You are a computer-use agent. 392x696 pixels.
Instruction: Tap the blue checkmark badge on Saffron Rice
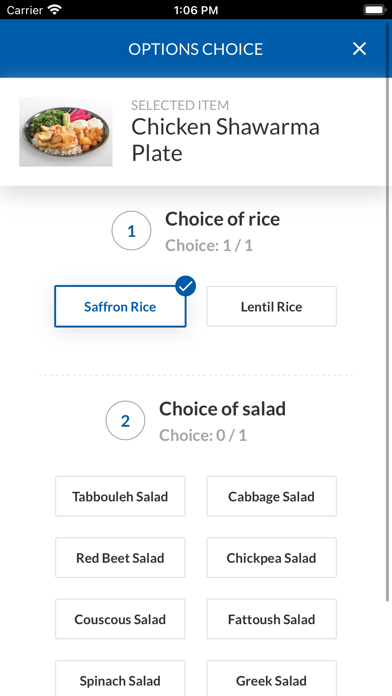pos(186,286)
